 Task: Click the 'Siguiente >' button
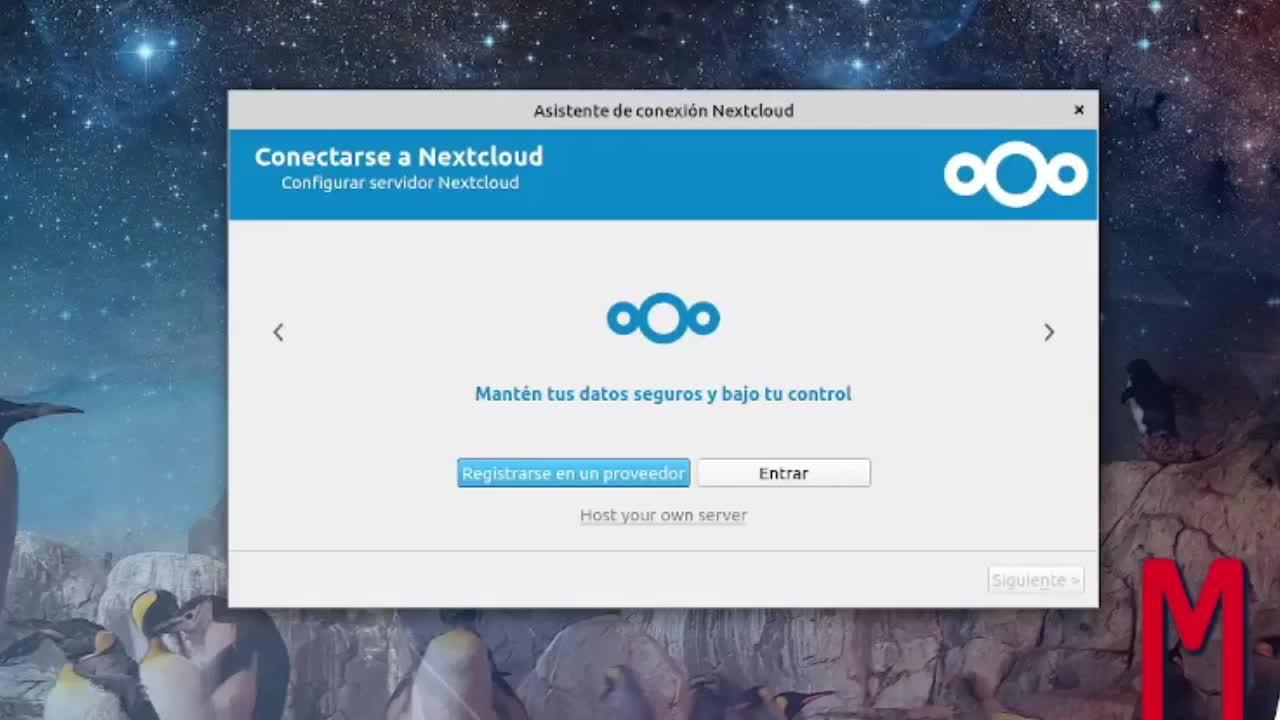[x=1036, y=580]
